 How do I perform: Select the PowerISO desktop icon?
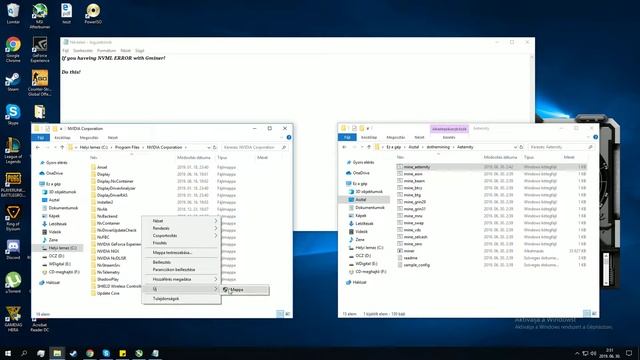[x=93, y=13]
